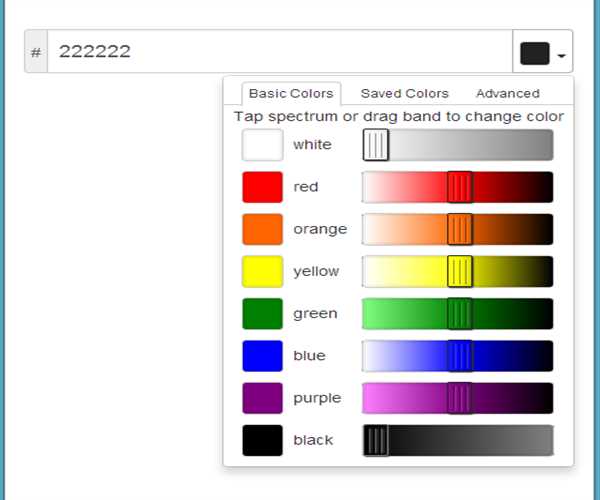Screen dimensions: 600x500
Task: Click the white color swatch
Action: point(262,145)
